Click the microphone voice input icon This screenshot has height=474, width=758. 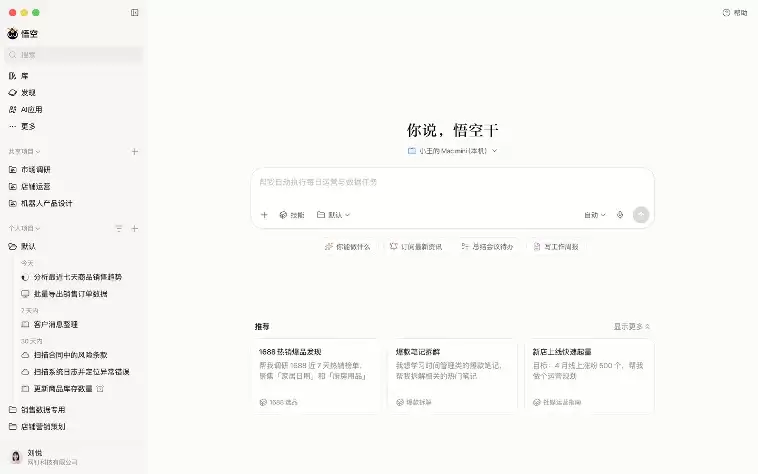(x=620, y=215)
